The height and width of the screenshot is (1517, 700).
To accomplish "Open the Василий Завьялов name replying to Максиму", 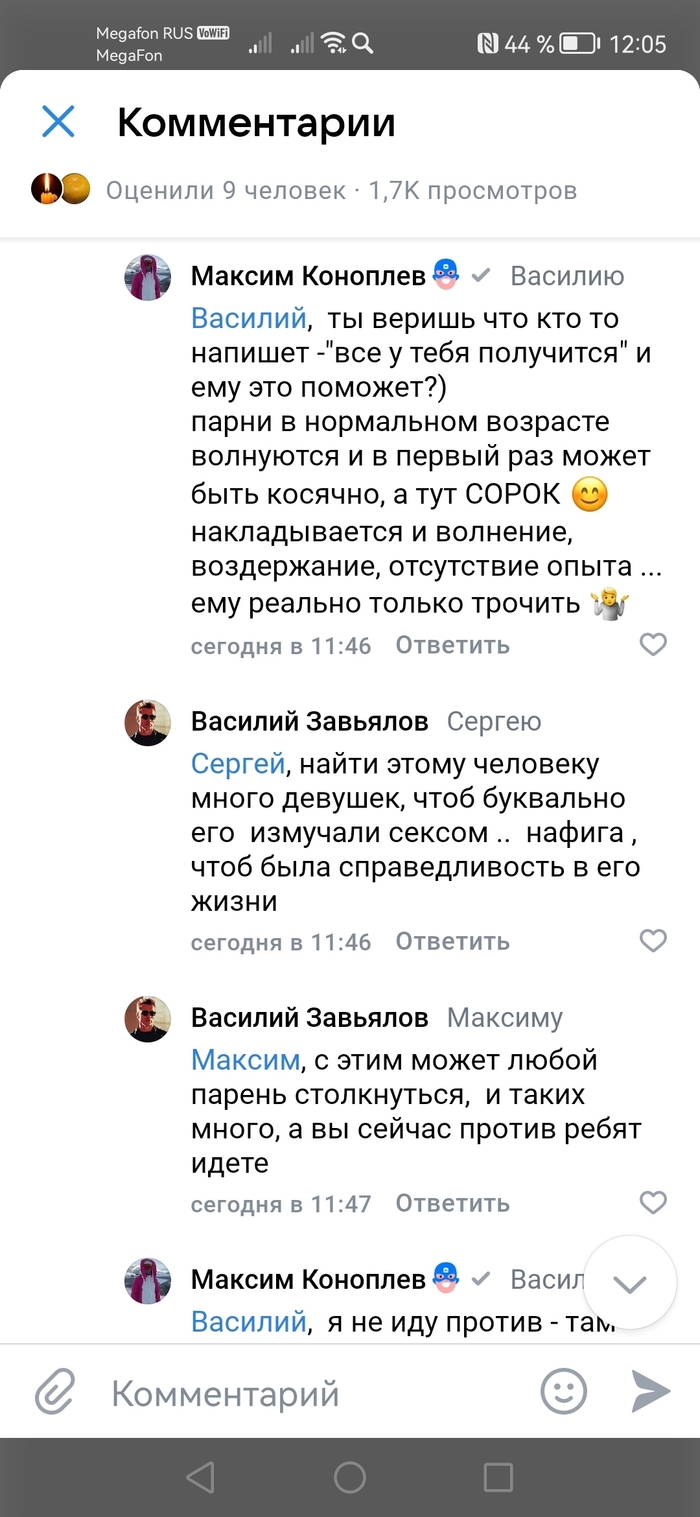I will [309, 1018].
